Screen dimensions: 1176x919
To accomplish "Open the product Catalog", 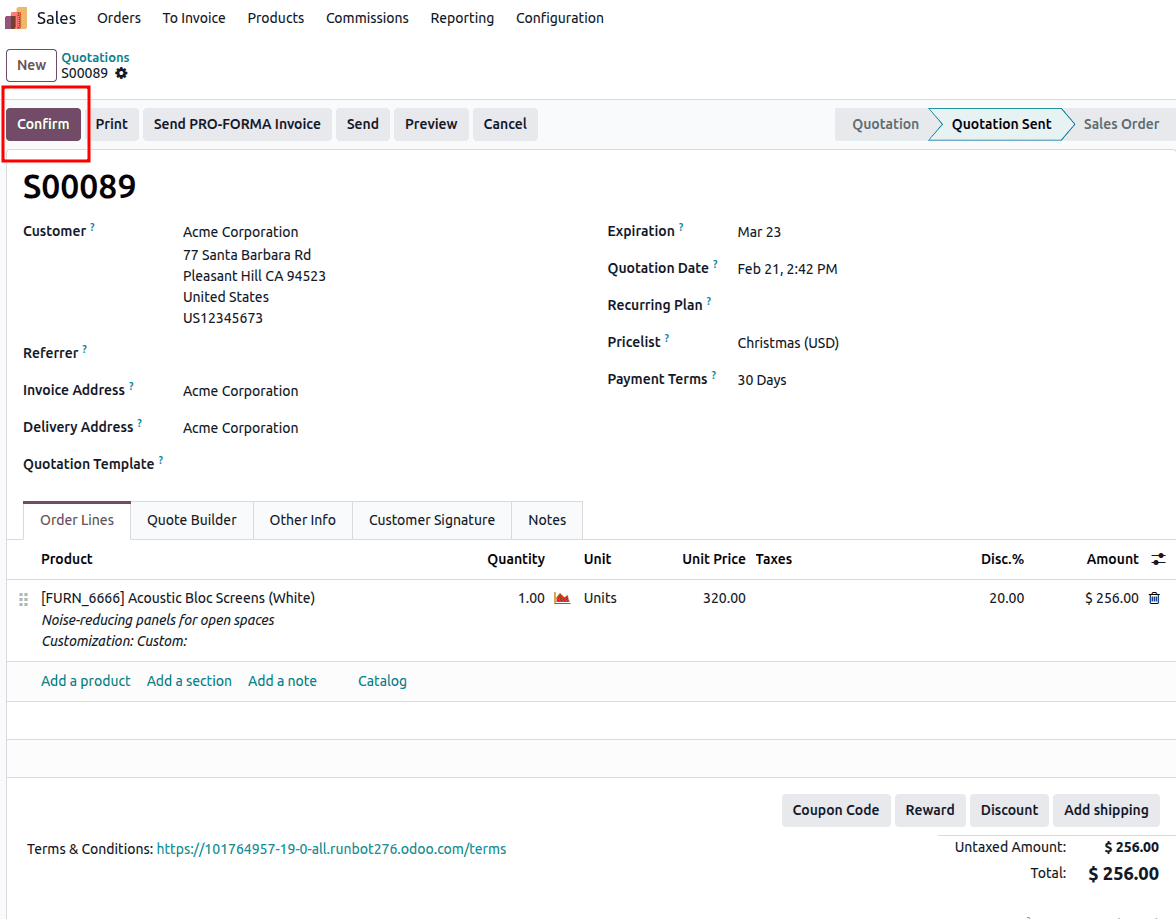I will point(382,681).
